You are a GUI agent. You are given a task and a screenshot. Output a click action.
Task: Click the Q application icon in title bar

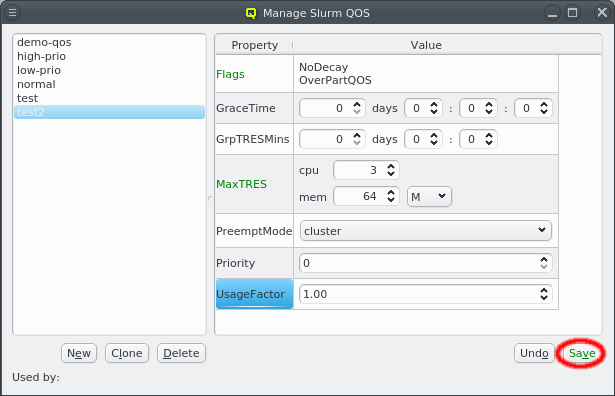pos(251,13)
